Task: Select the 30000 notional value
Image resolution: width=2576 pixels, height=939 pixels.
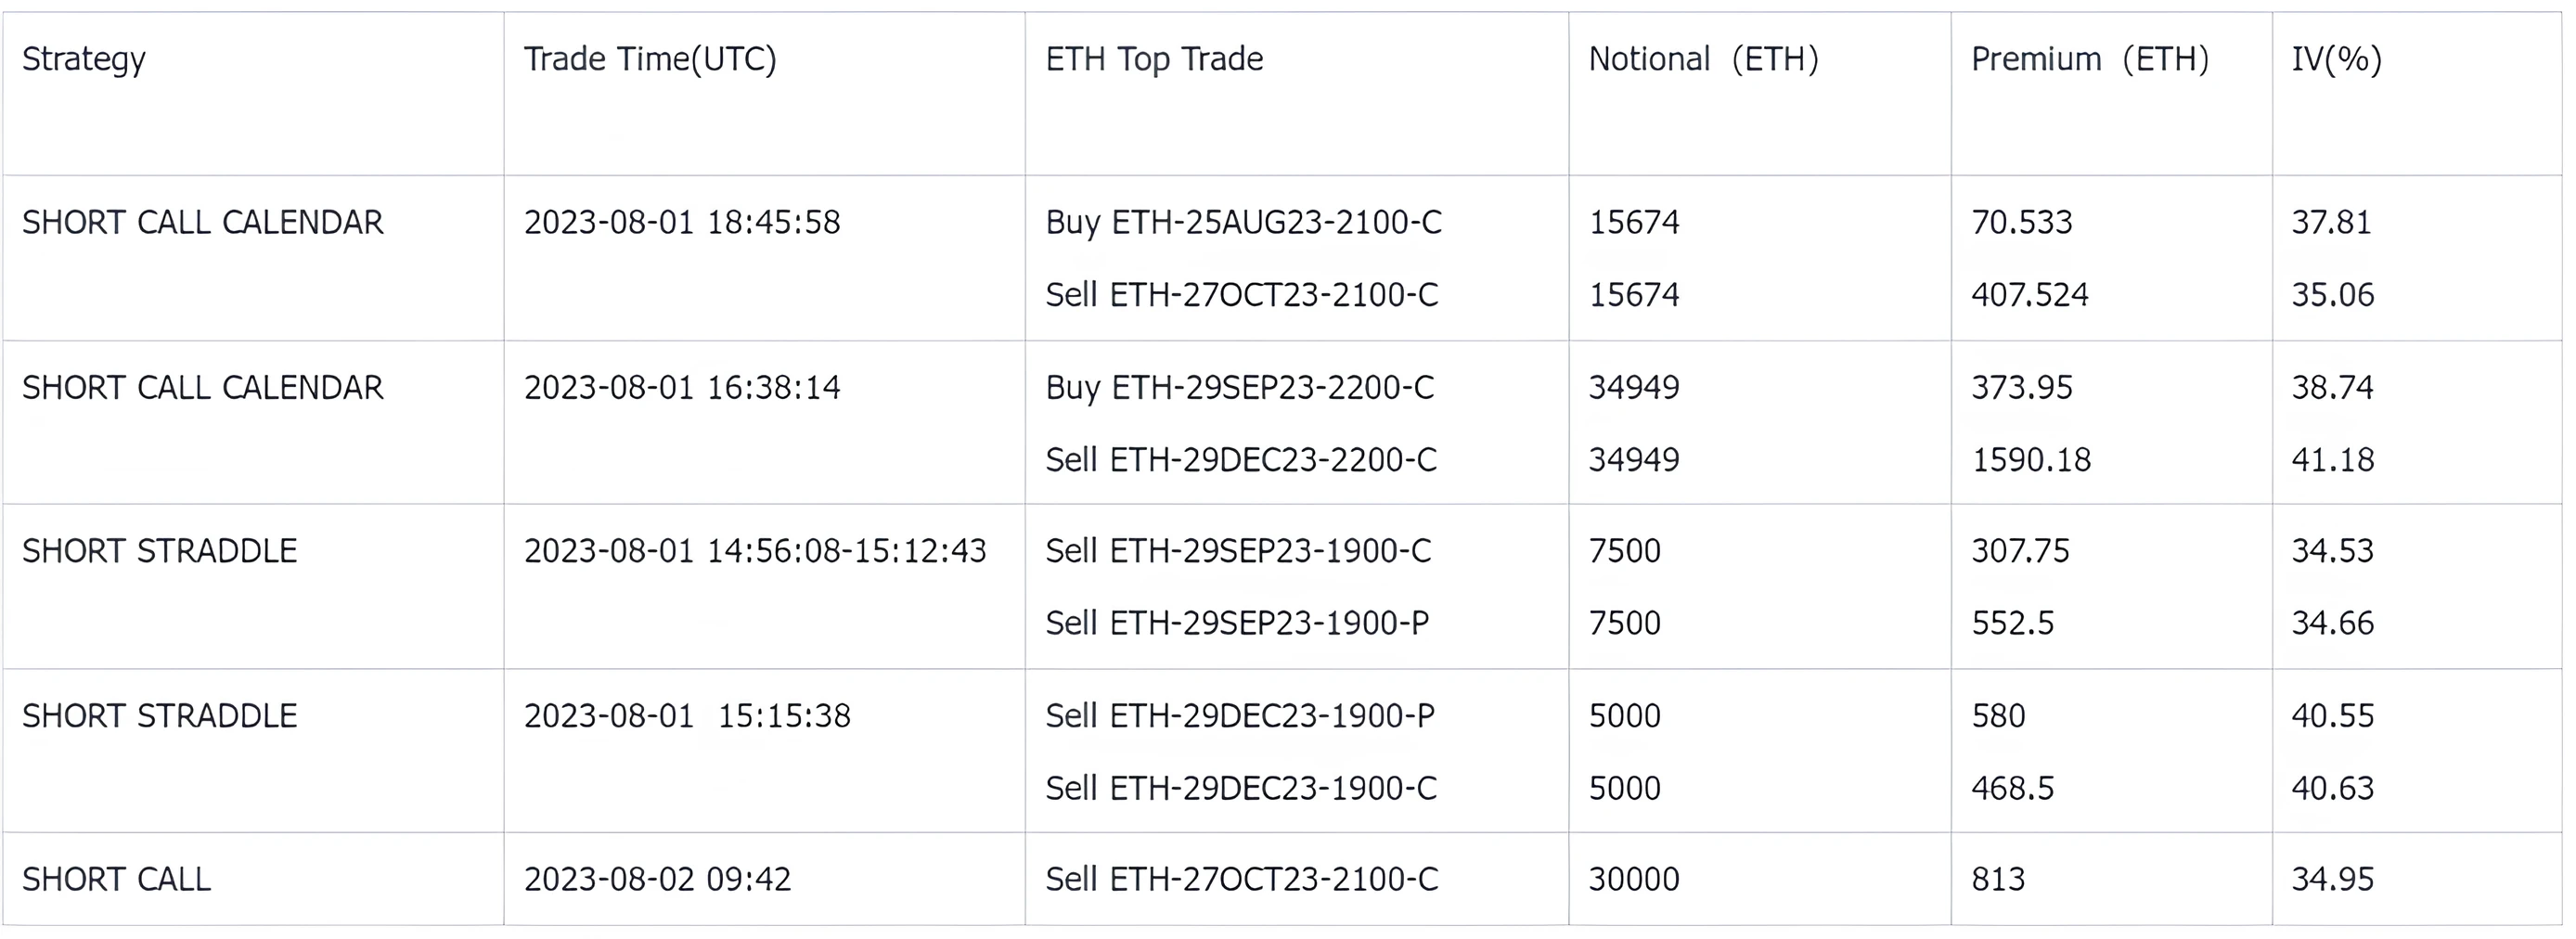Action: [x=1634, y=879]
